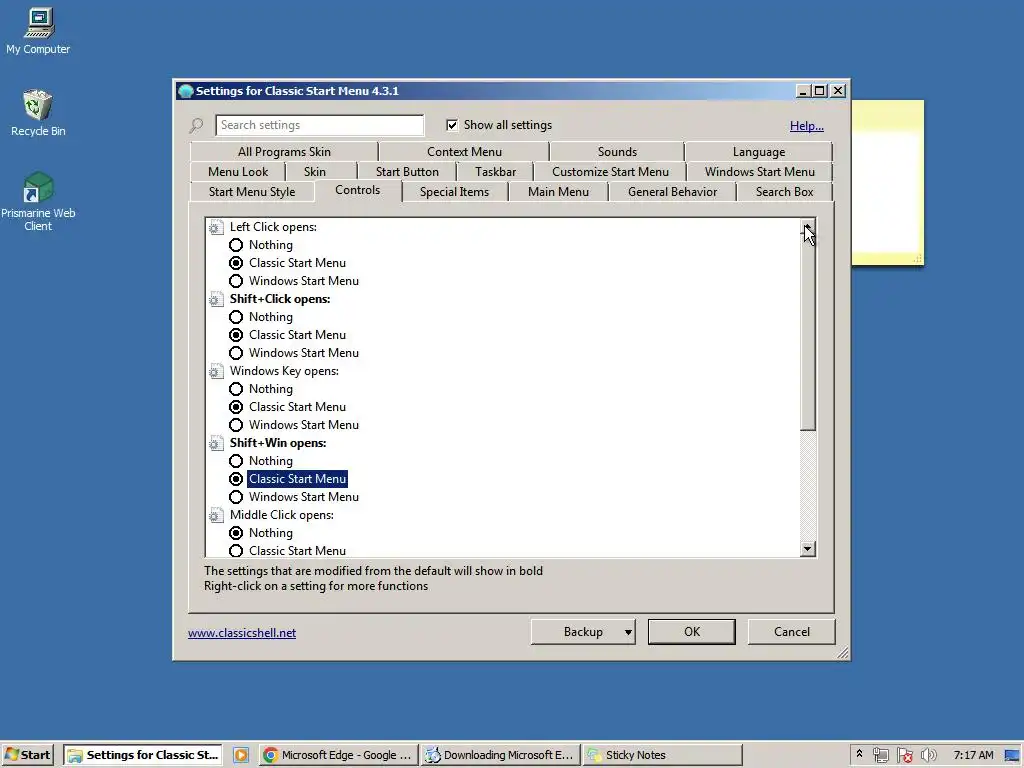Click the 7:17 AM clock in taskbar
Viewport: 1024px width, 768px height.
(x=973, y=755)
